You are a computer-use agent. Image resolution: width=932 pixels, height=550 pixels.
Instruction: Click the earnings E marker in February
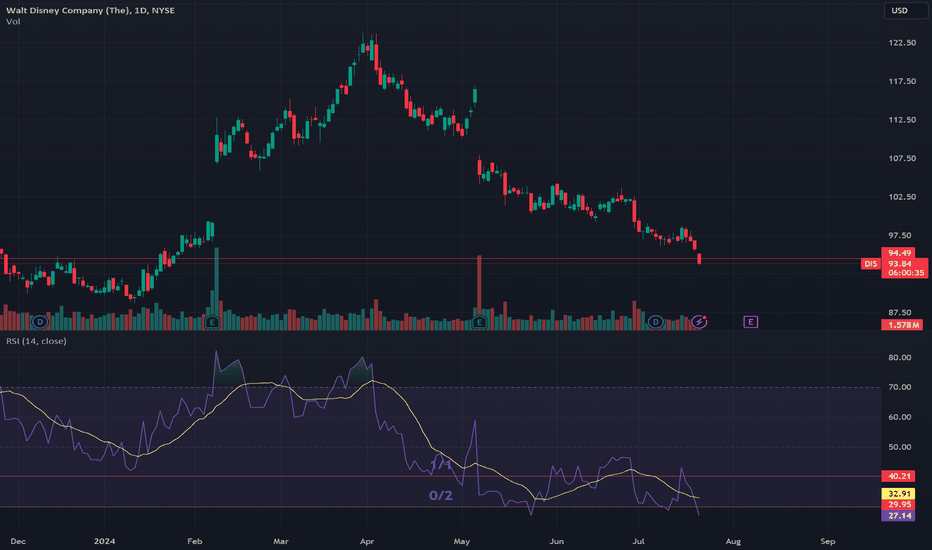coord(212,322)
